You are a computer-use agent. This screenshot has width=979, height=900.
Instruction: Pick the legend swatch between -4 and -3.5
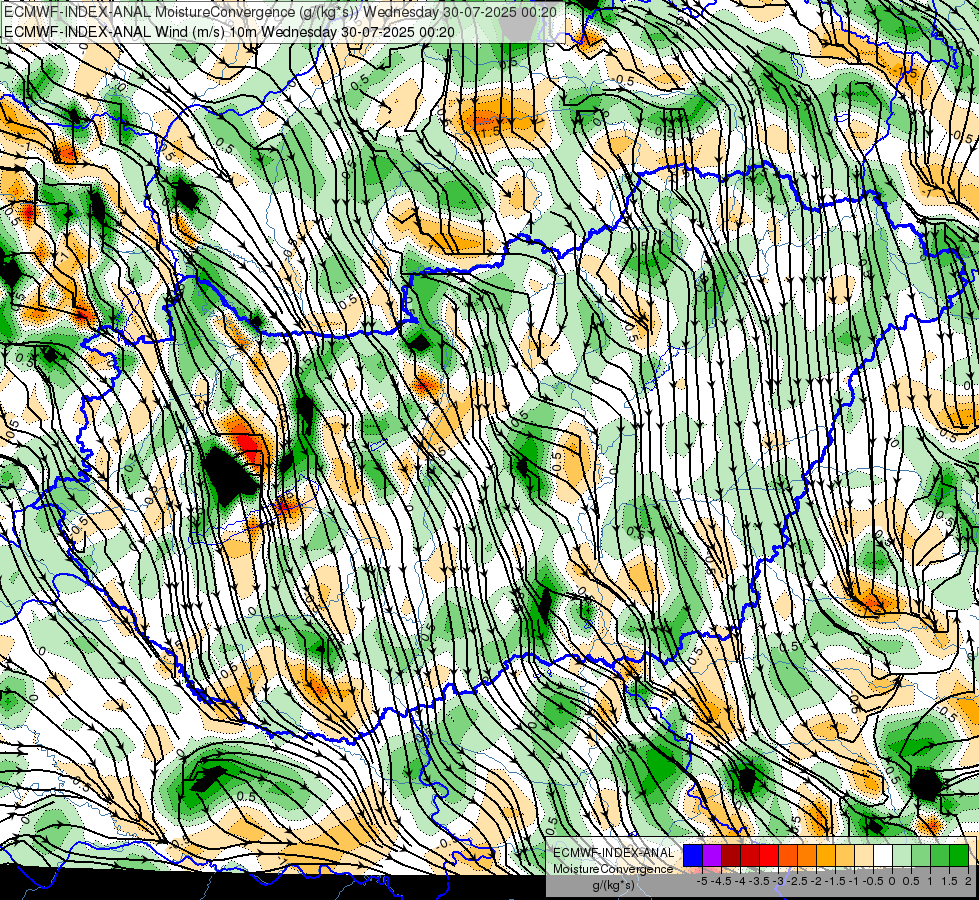(750, 855)
